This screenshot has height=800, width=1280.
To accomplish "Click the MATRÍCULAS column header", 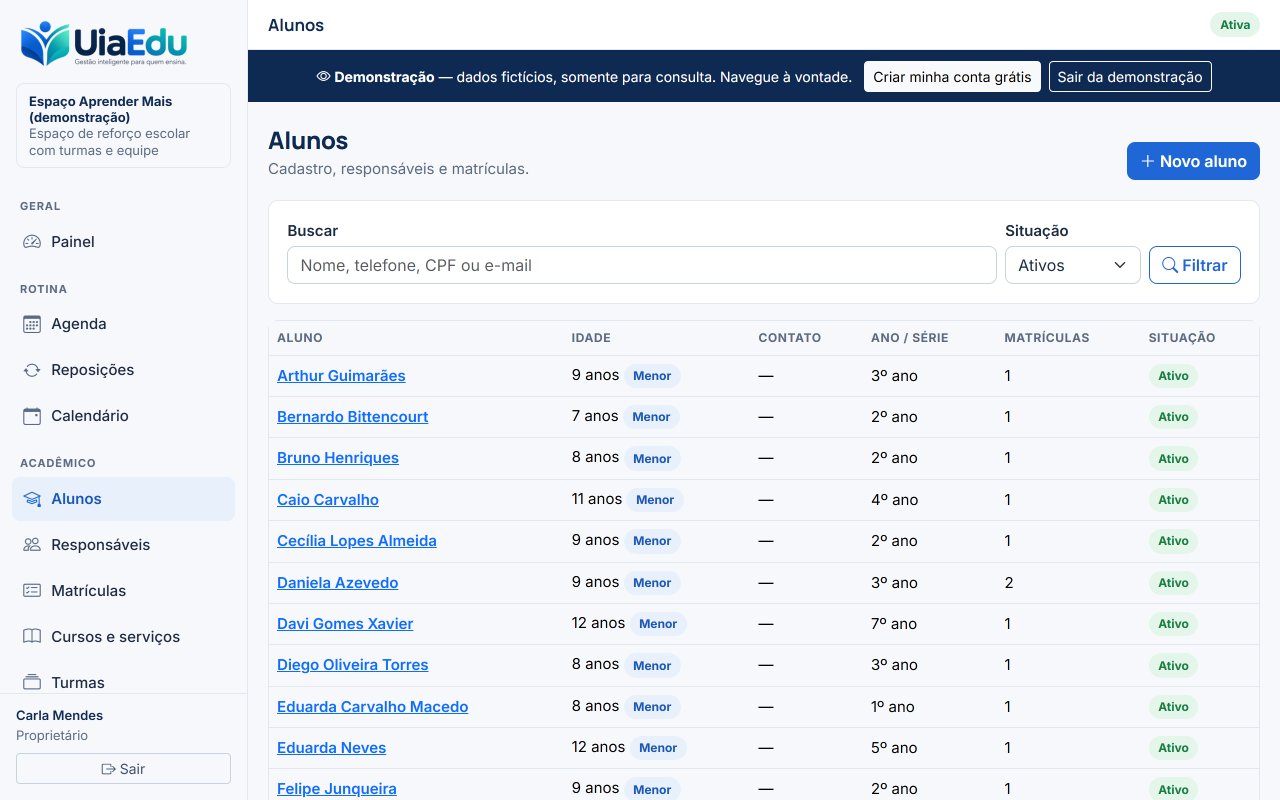I will (1047, 338).
